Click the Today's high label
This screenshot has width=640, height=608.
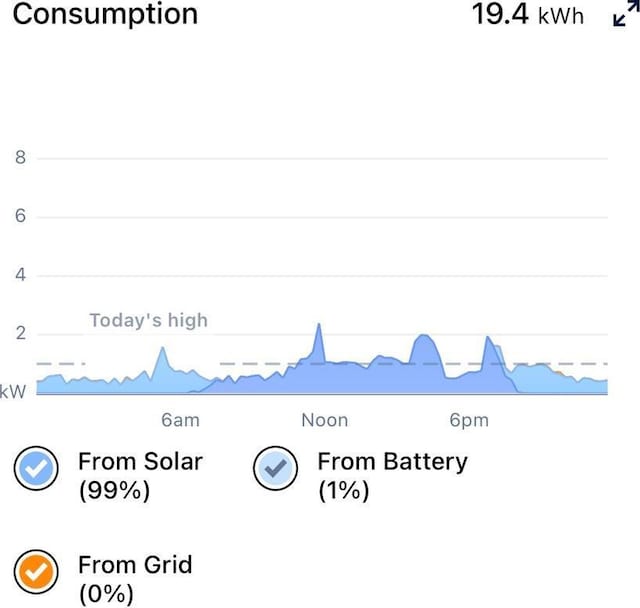click(149, 320)
